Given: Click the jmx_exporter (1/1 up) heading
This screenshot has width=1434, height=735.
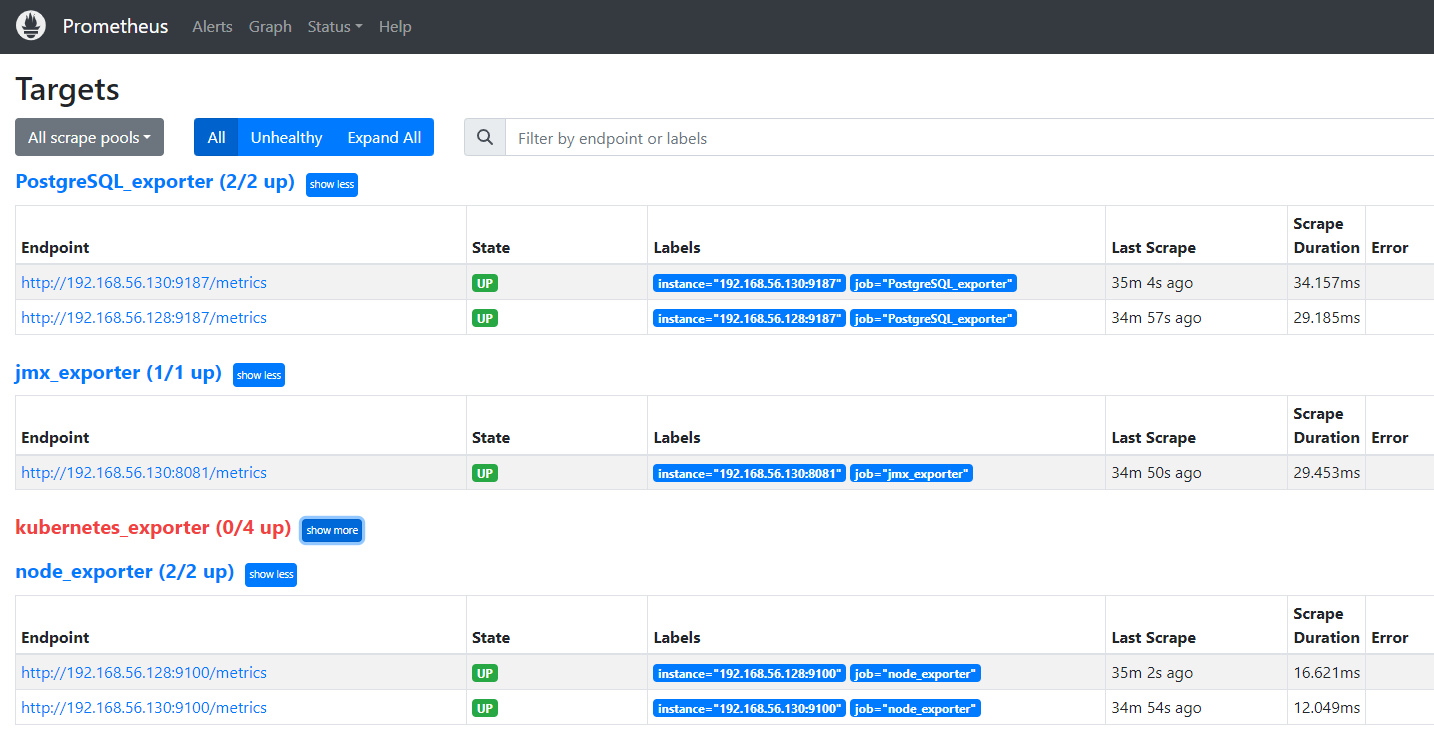Looking at the screenshot, I should point(118,372).
